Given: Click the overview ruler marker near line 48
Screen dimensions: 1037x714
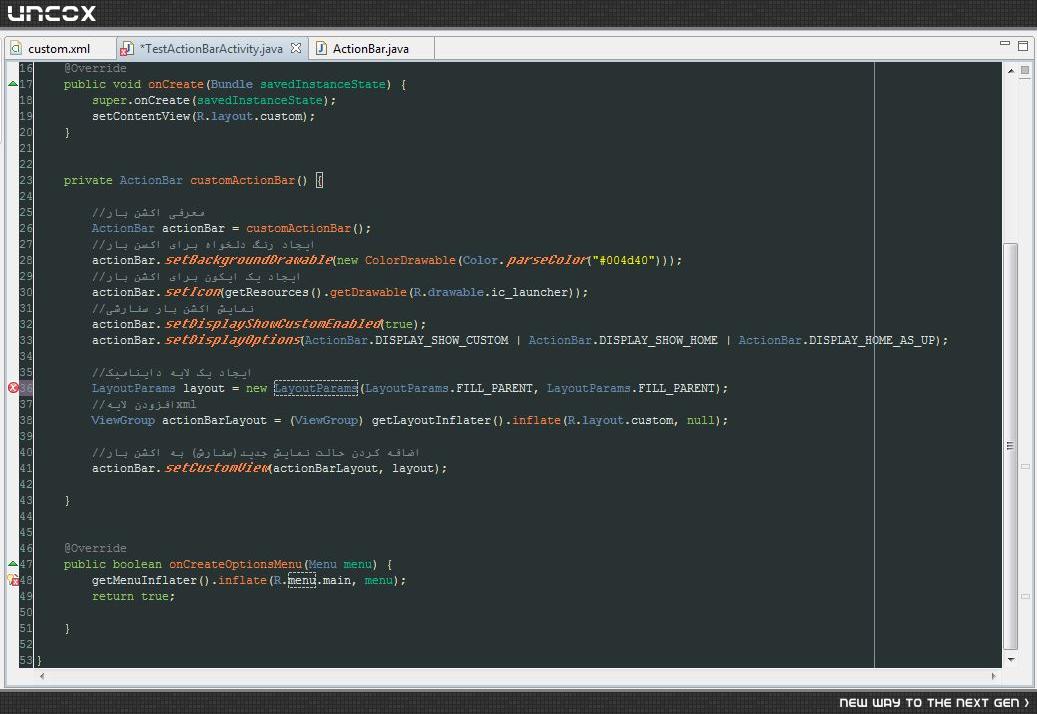Looking at the screenshot, I should tap(1025, 597).
